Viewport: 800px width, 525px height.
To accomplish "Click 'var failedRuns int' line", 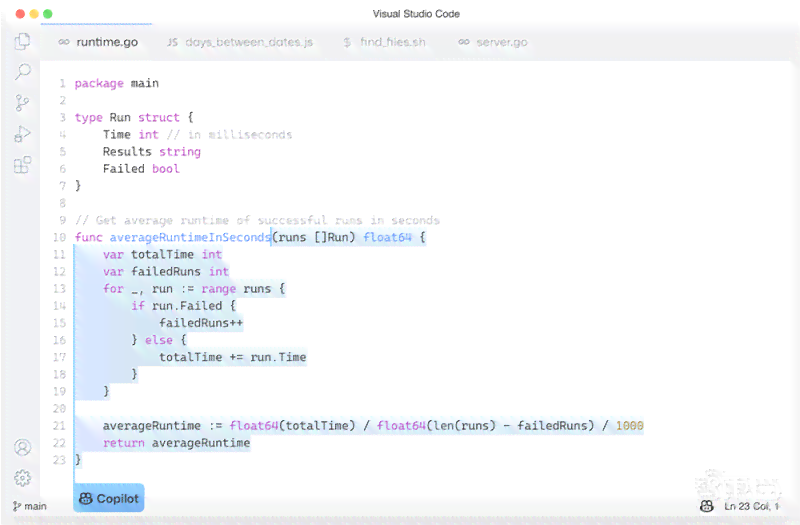I will point(166,271).
